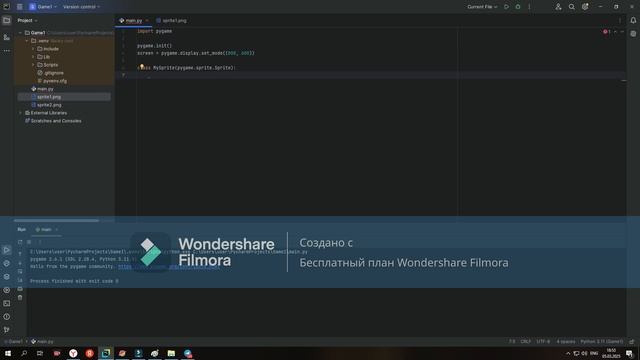Switch to the sprite1.png editor tab
Image resolution: width=640 pixels, height=360 pixels.
click(x=171, y=20)
